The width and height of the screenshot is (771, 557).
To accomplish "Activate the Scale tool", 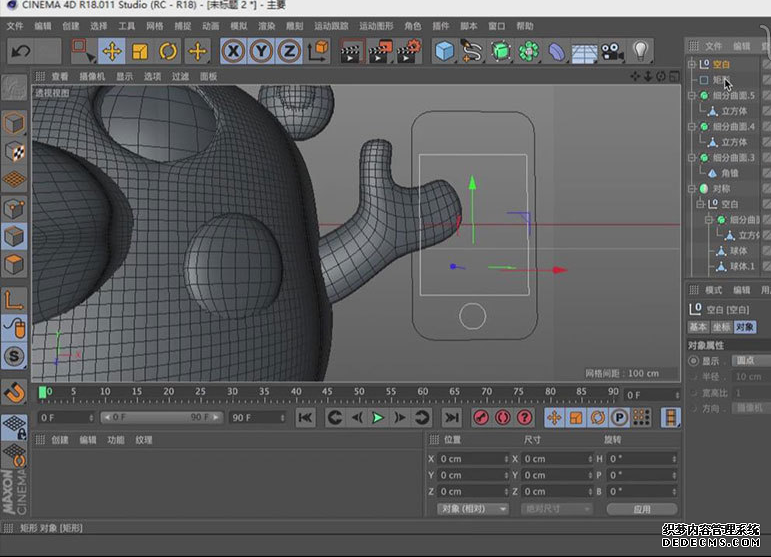I will point(140,51).
